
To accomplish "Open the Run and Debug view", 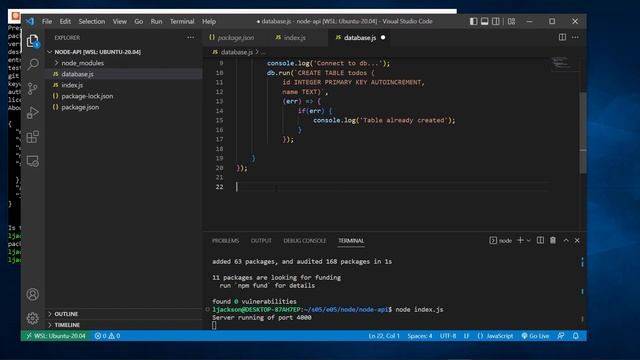I will click(33, 112).
